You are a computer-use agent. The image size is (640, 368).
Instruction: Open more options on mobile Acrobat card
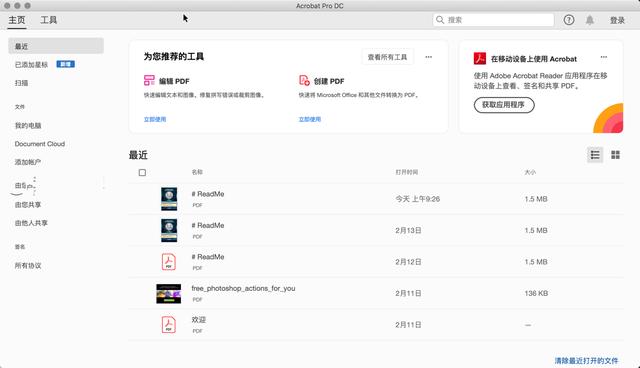[x=604, y=57]
